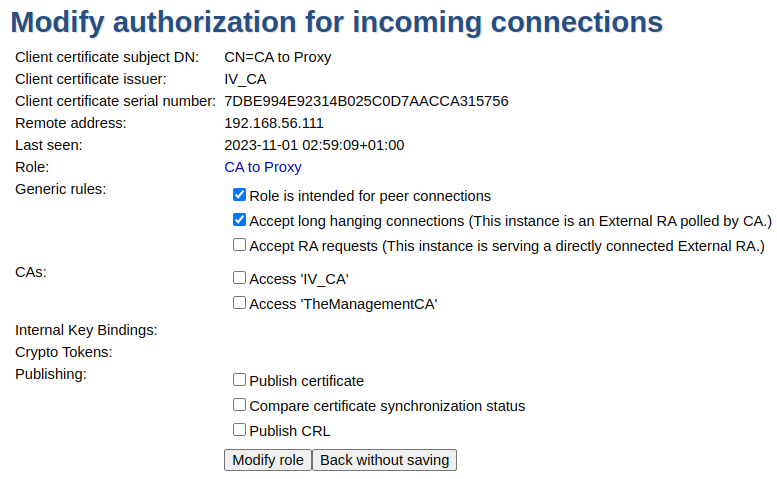Click the certificate serial number value

click(x=366, y=101)
